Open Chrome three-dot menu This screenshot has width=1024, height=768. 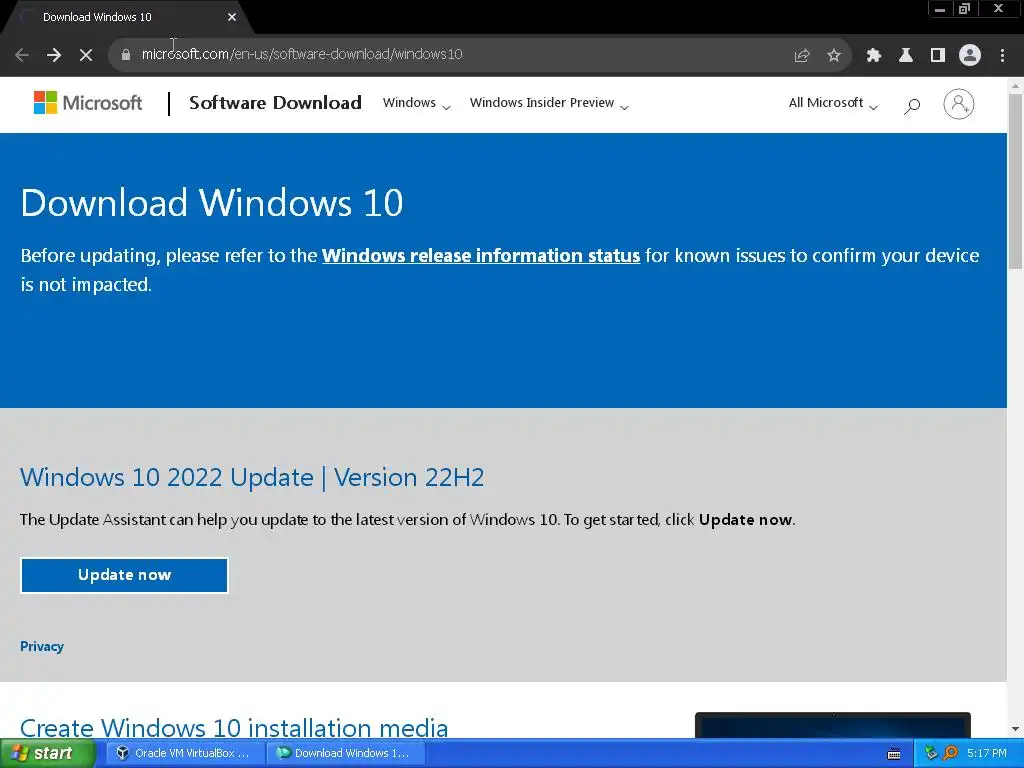coord(1002,55)
